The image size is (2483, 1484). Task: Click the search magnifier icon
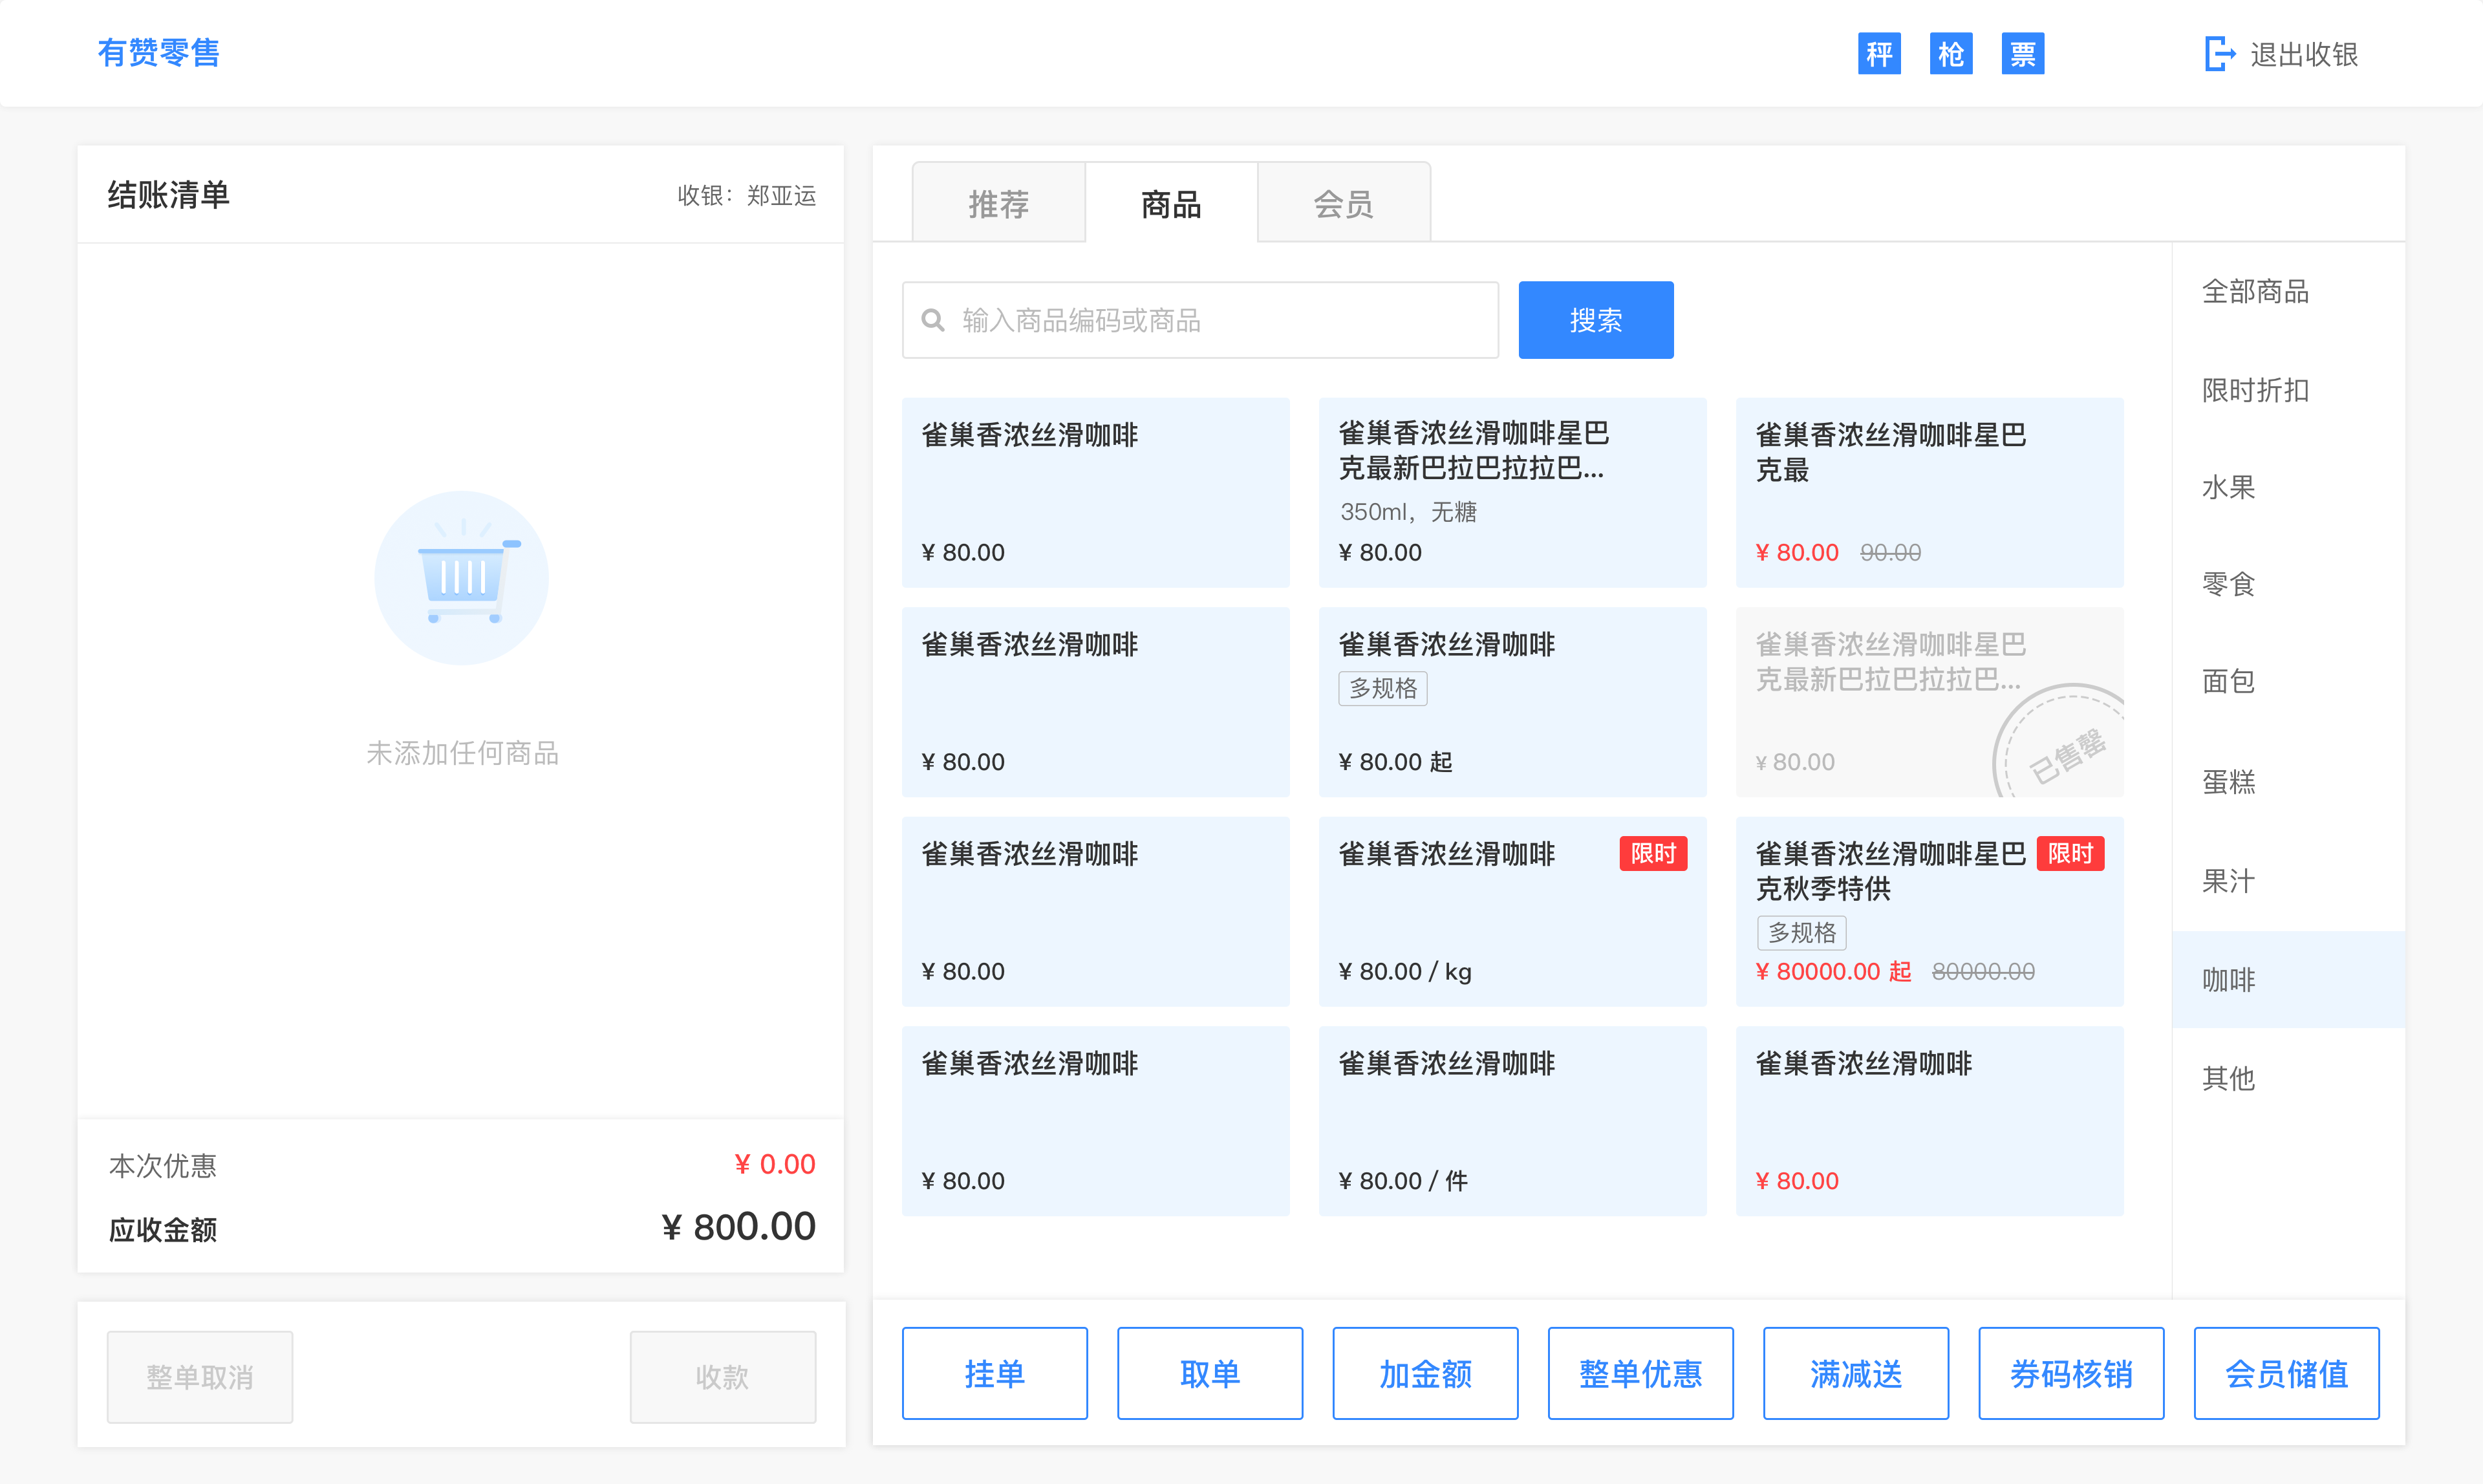click(933, 320)
